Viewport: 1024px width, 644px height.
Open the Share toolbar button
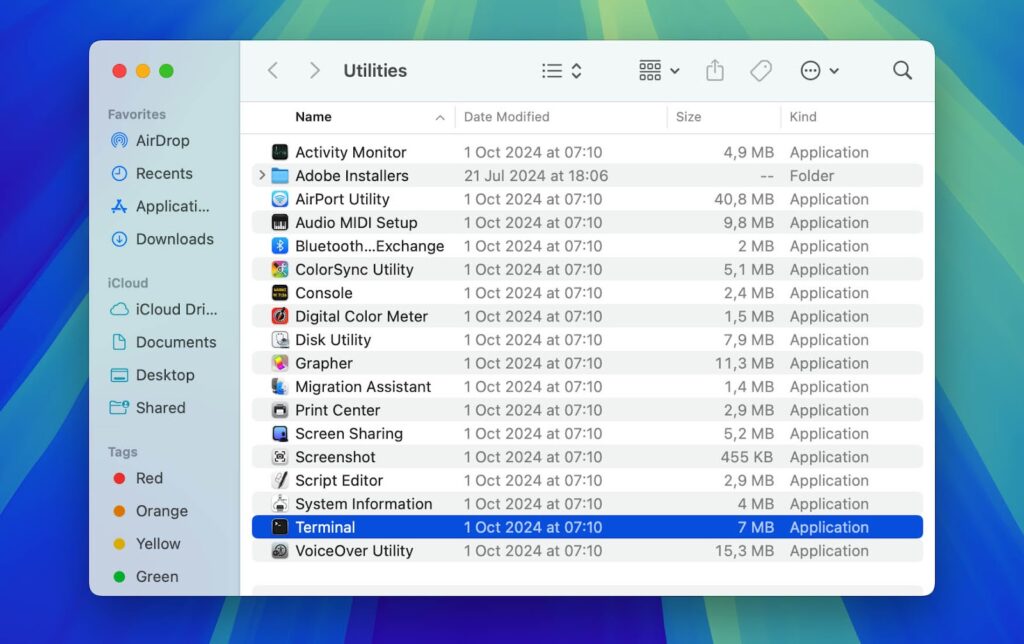point(715,70)
